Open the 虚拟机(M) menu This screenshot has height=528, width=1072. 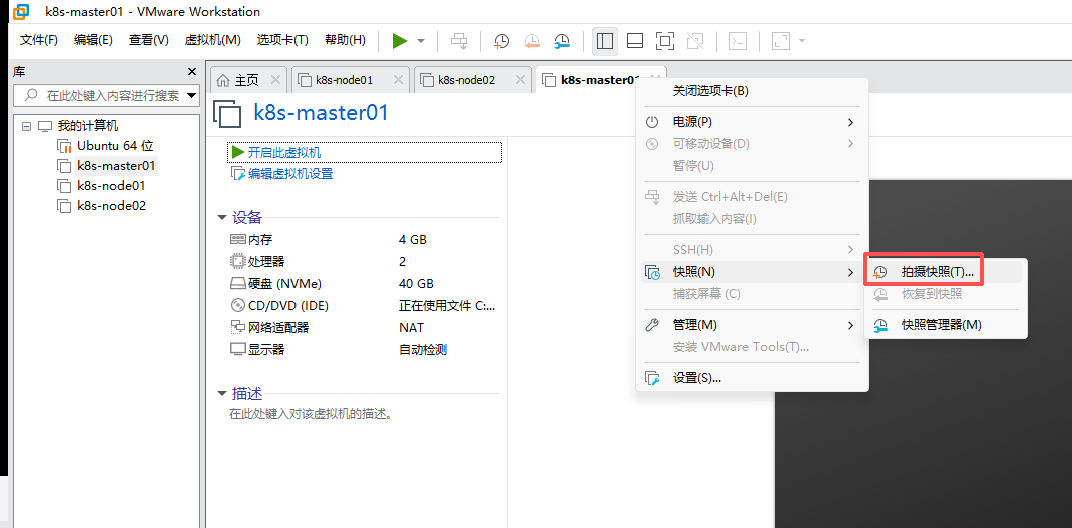pyautogui.click(x=213, y=40)
